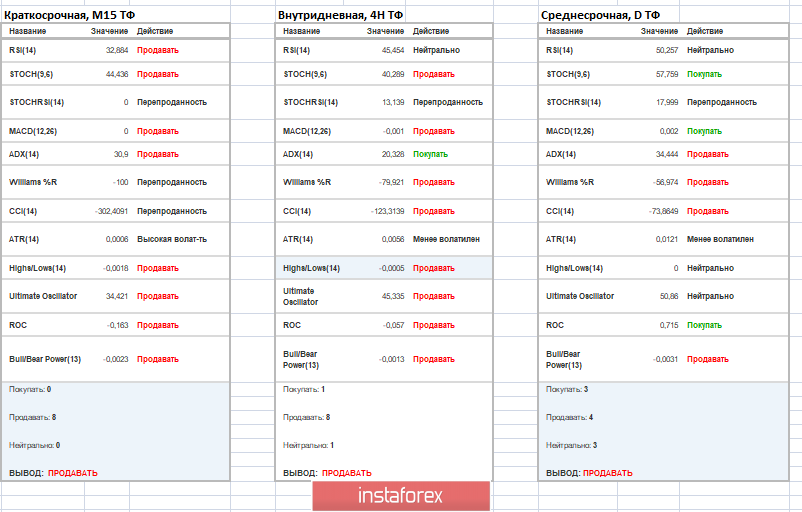
Task: Click CCI(14) value -123,3139
Action: click(x=387, y=211)
